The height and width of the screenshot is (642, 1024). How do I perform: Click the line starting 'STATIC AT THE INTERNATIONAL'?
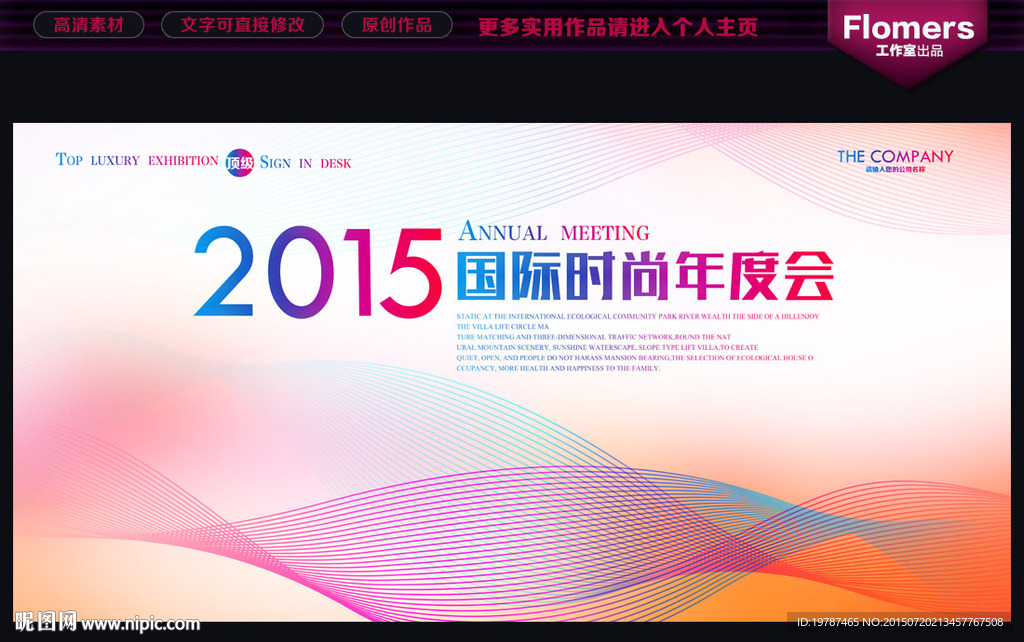637,316
